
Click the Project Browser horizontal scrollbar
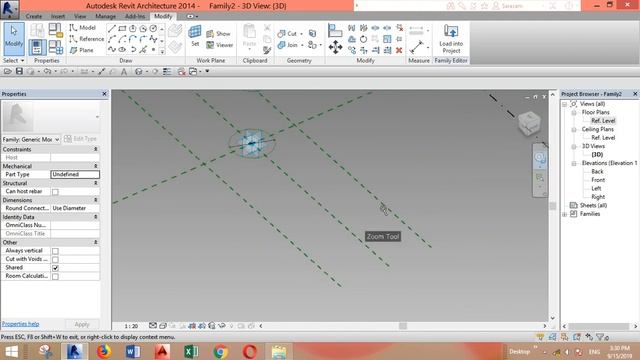[x=599, y=327]
